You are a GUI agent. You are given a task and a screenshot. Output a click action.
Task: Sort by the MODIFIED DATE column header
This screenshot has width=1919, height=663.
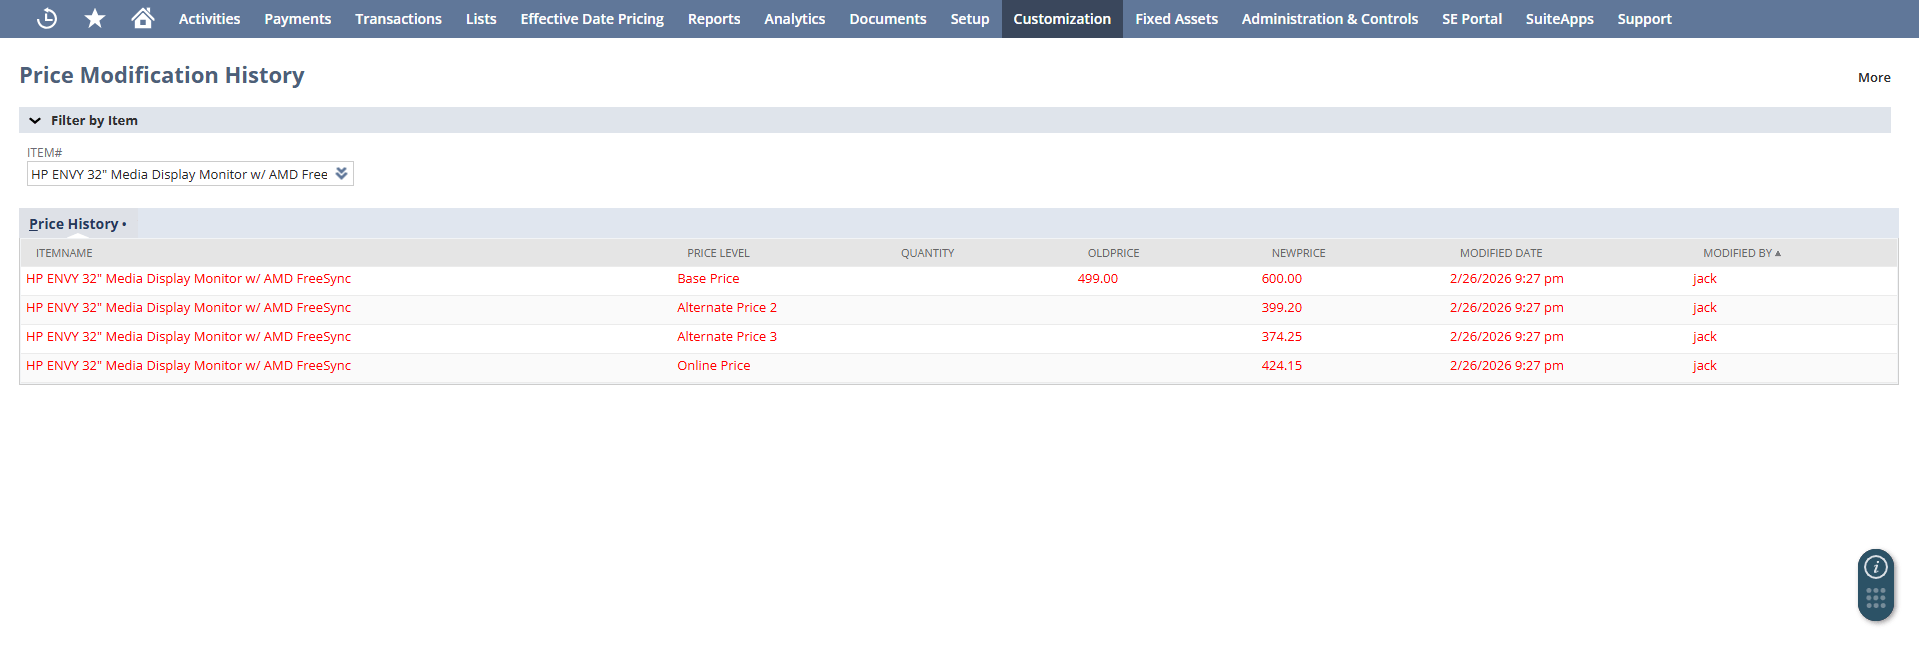(1500, 253)
